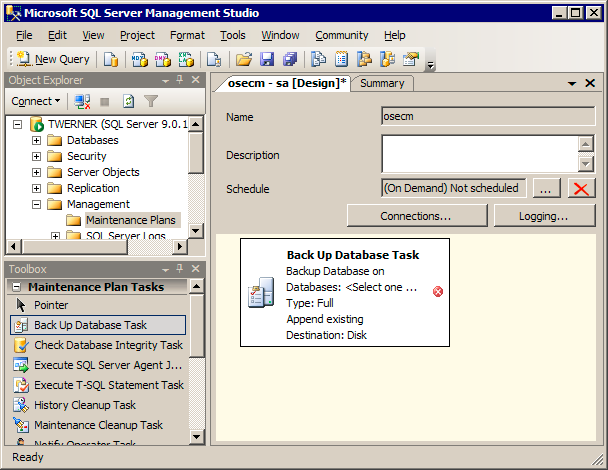The height and width of the screenshot is (470, 608).
Task: Click the New Query toolbar button
Action: click(x=53, y=59)
